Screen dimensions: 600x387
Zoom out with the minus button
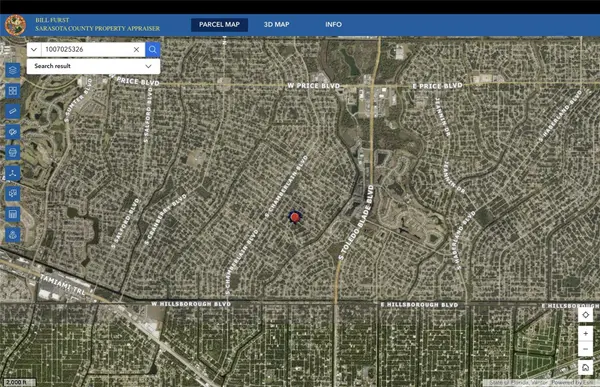(x=585, y=349)
